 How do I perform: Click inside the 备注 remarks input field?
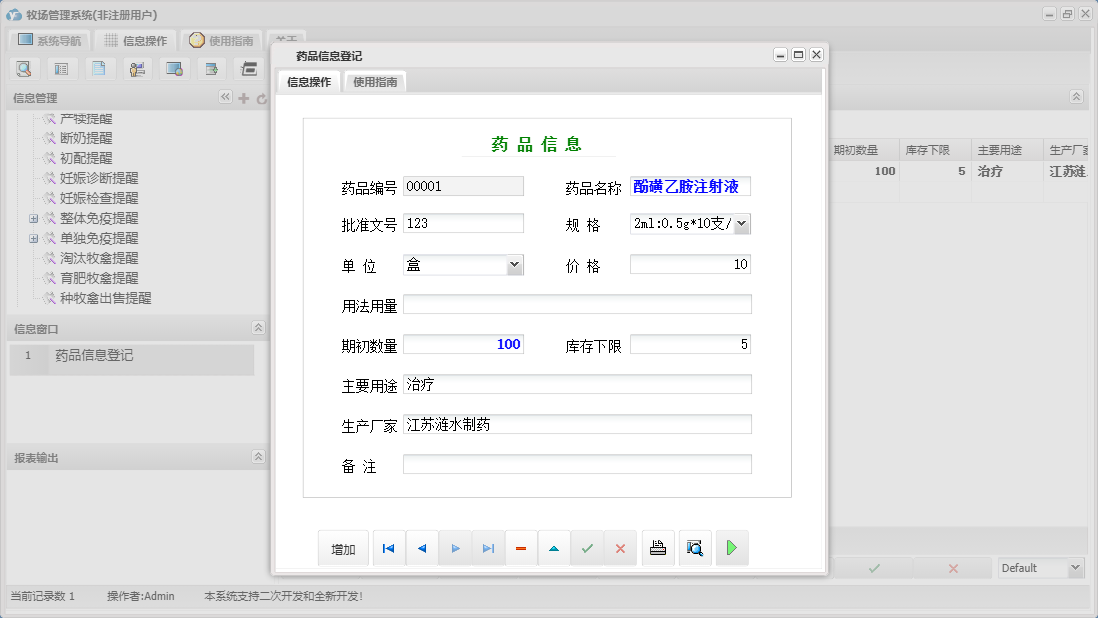[x=575, y=462]
